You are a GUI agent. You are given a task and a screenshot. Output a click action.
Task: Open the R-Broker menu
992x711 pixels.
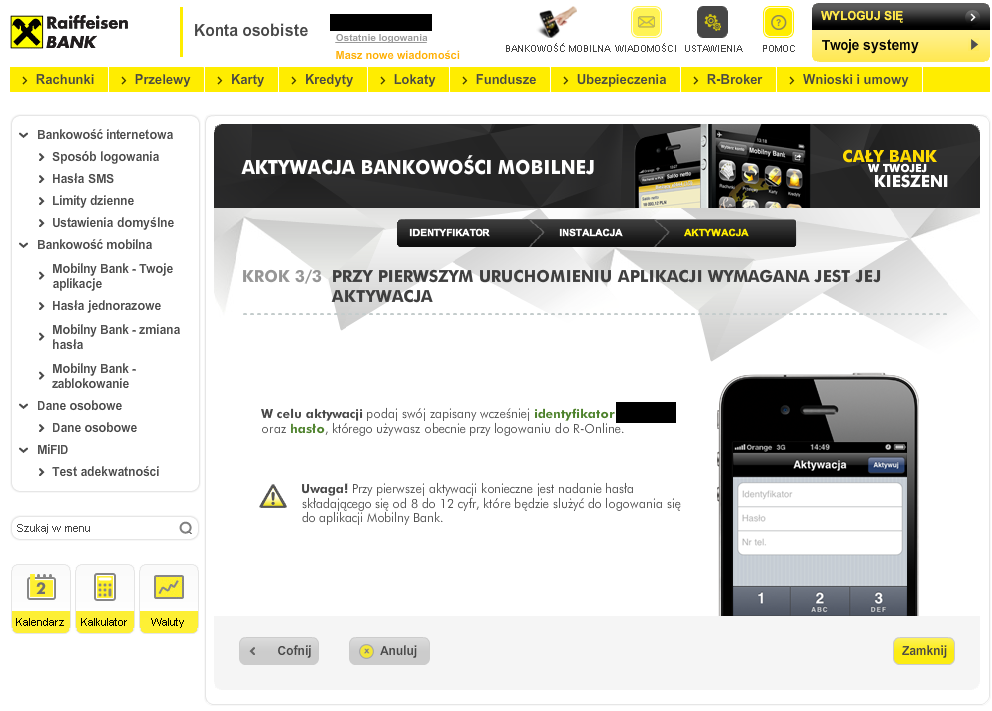(728, 80)
